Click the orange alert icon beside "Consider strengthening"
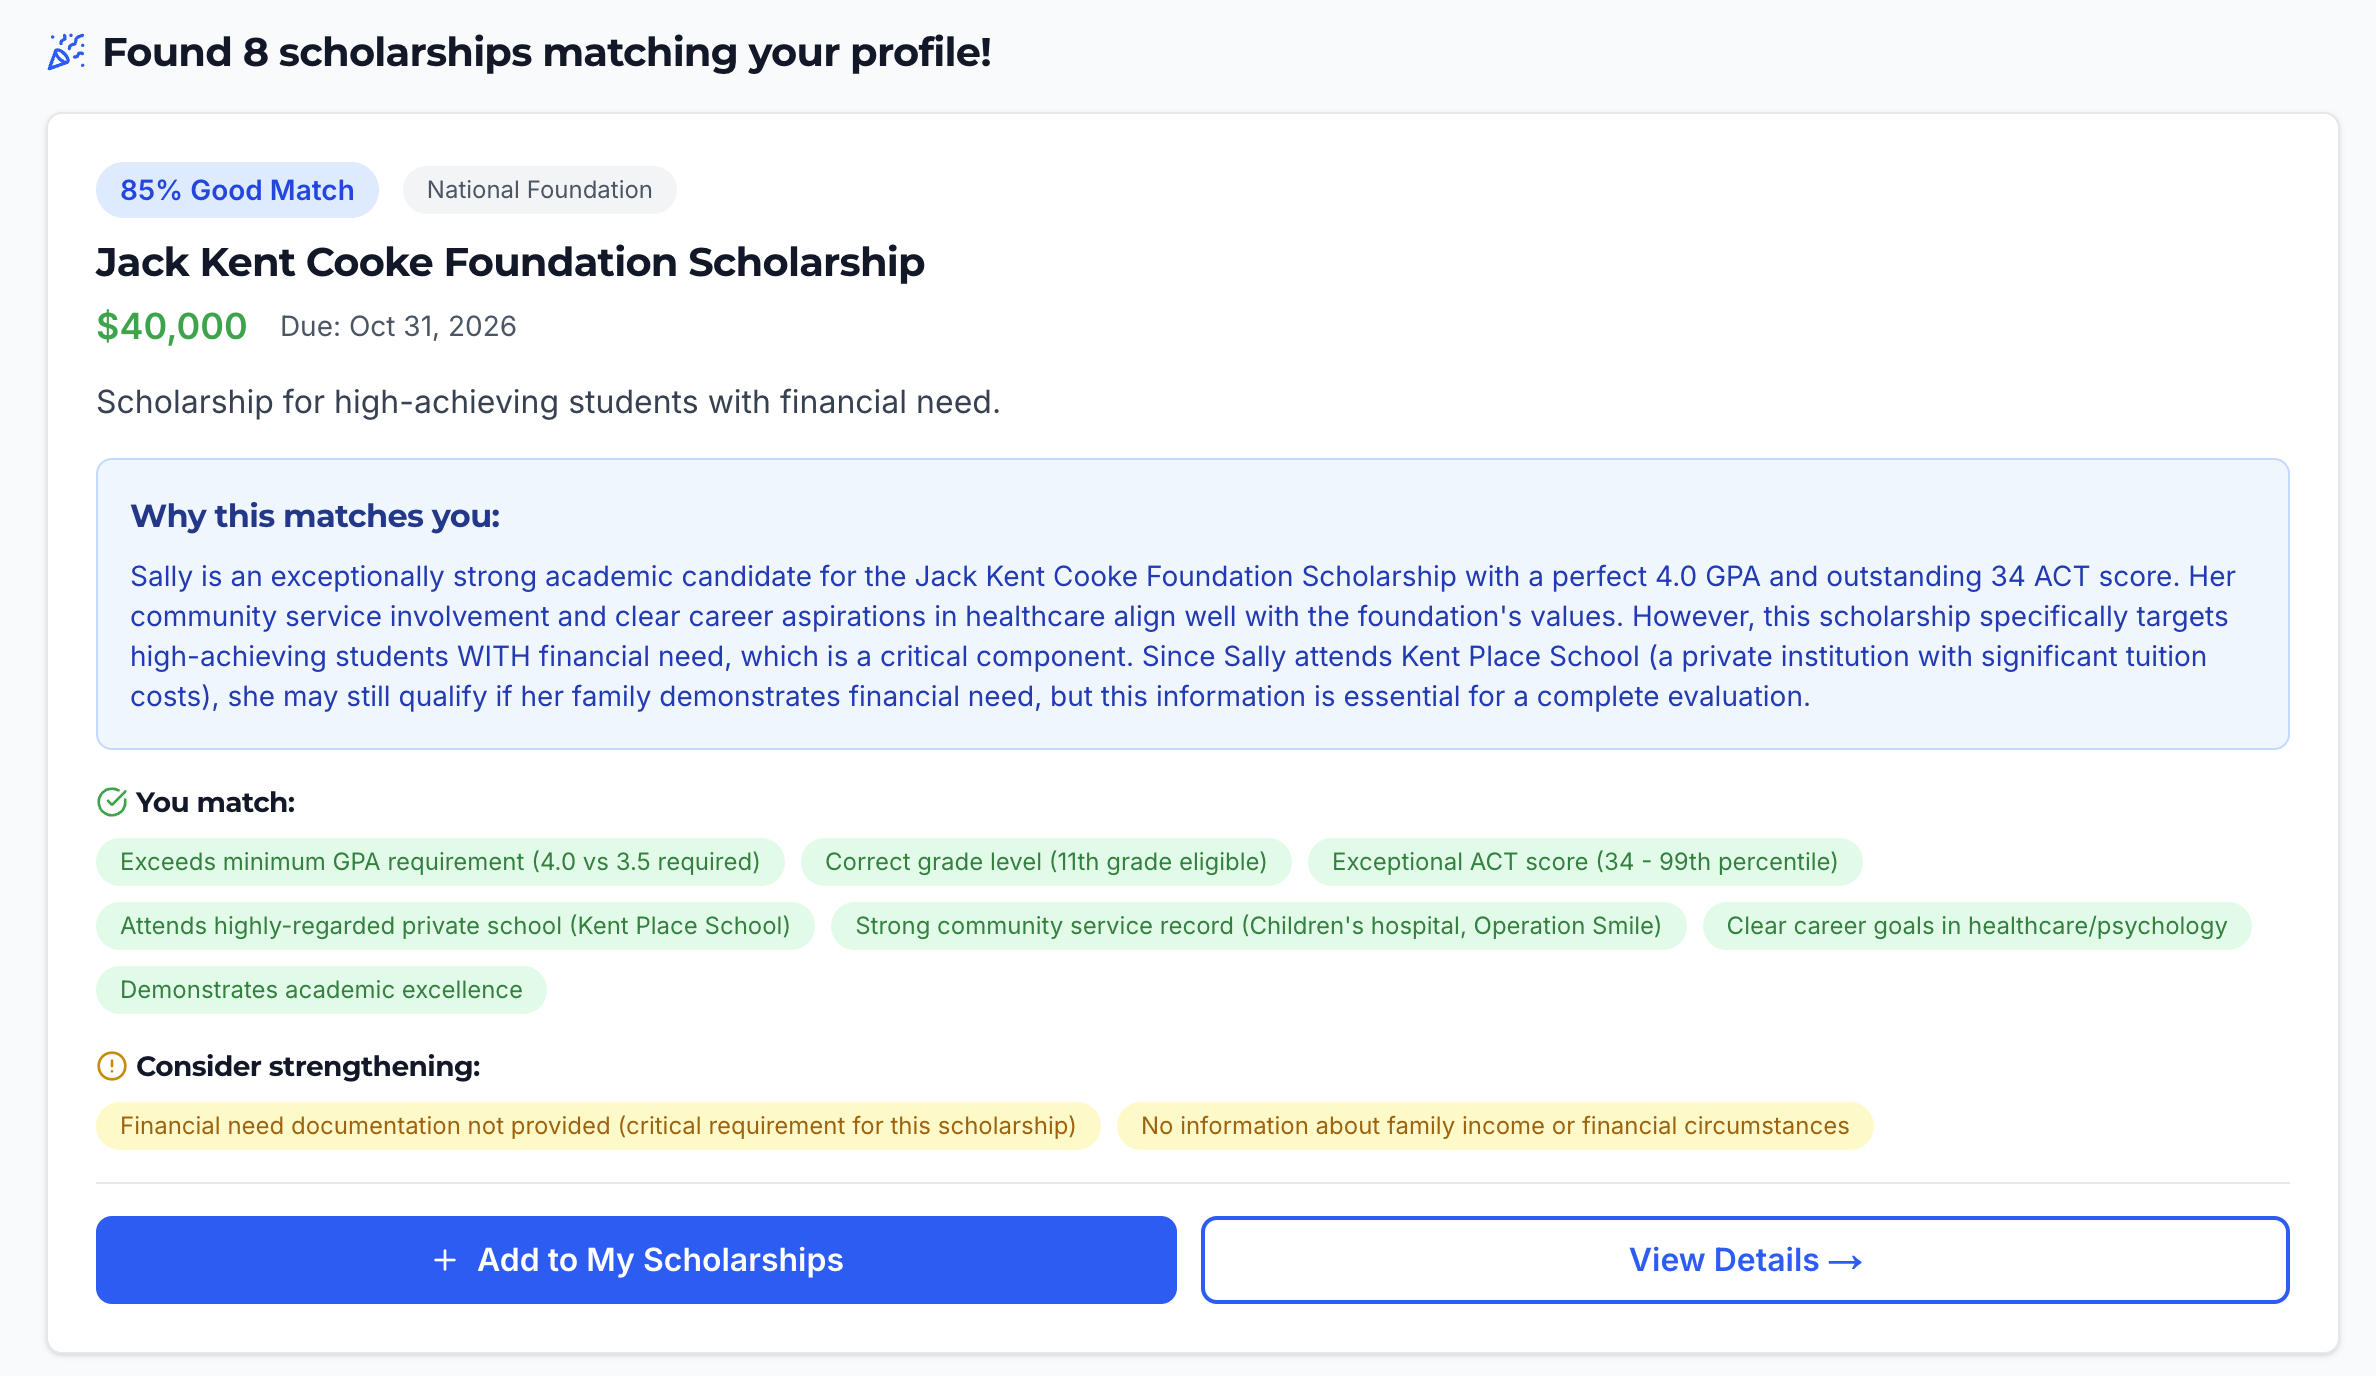 (x=110, y=1066)
